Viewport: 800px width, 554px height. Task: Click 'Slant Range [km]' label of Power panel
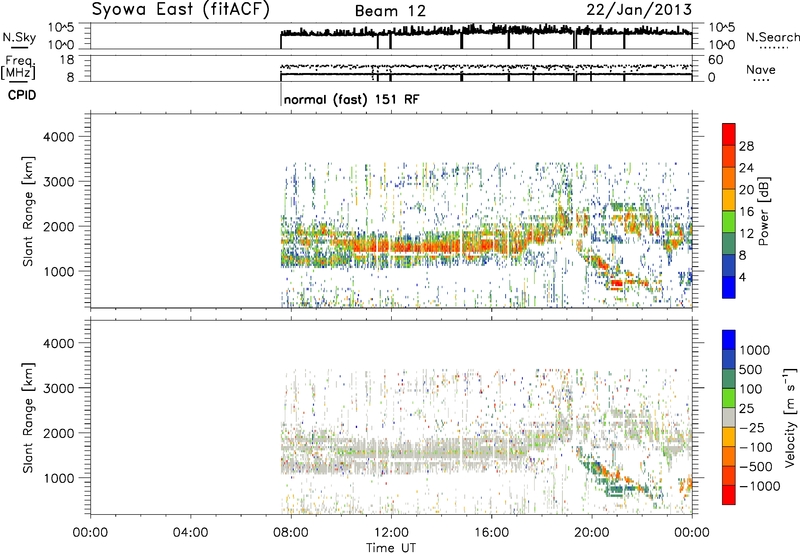click(28, 211)
